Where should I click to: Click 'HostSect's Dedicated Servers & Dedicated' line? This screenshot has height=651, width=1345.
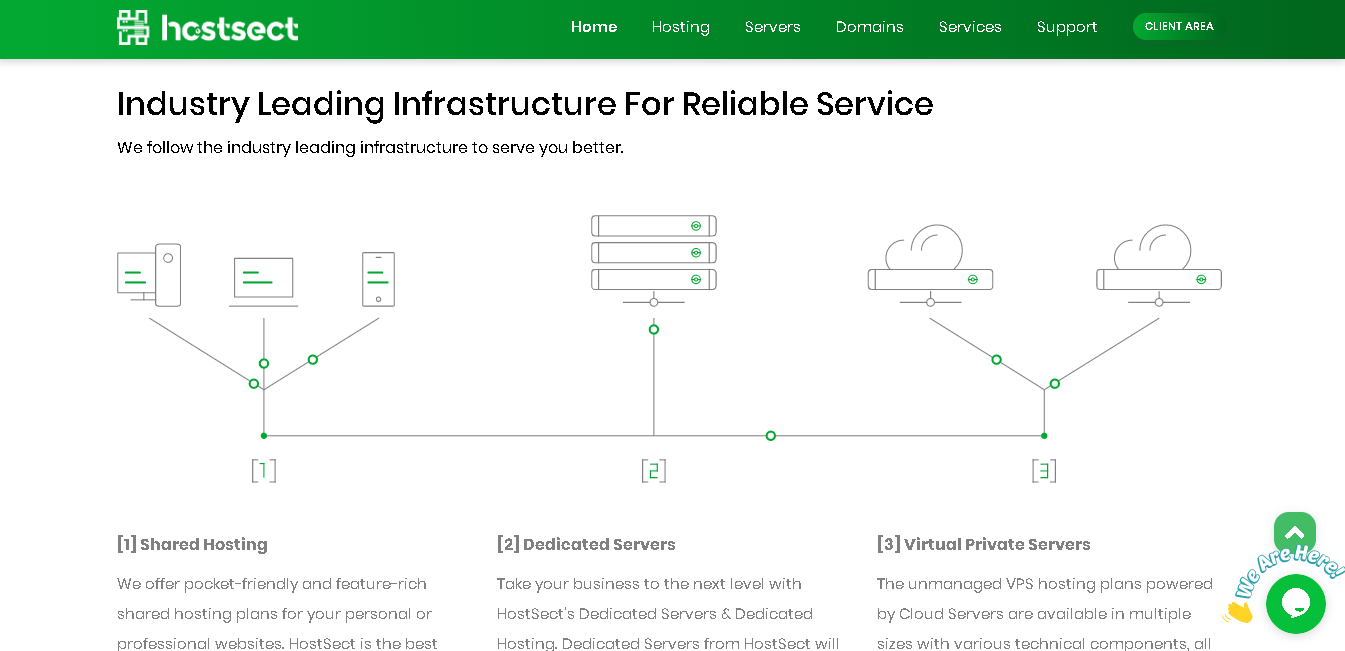pos(655,614)
